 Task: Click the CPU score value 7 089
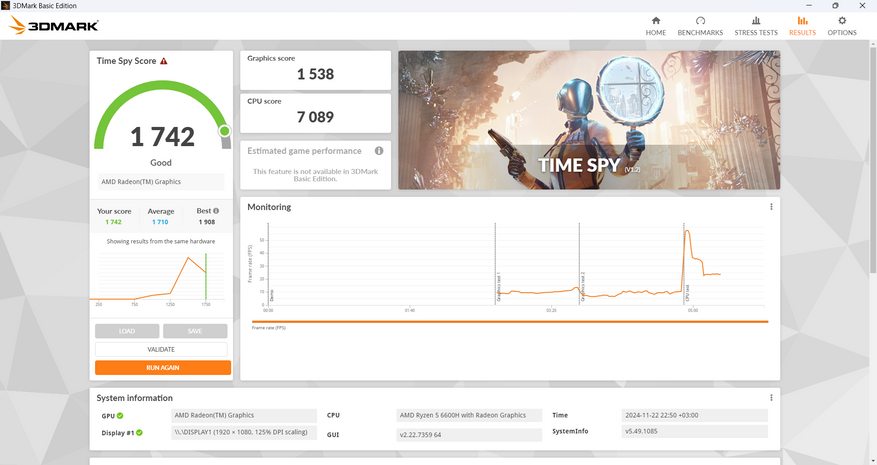tap(315, 117)
